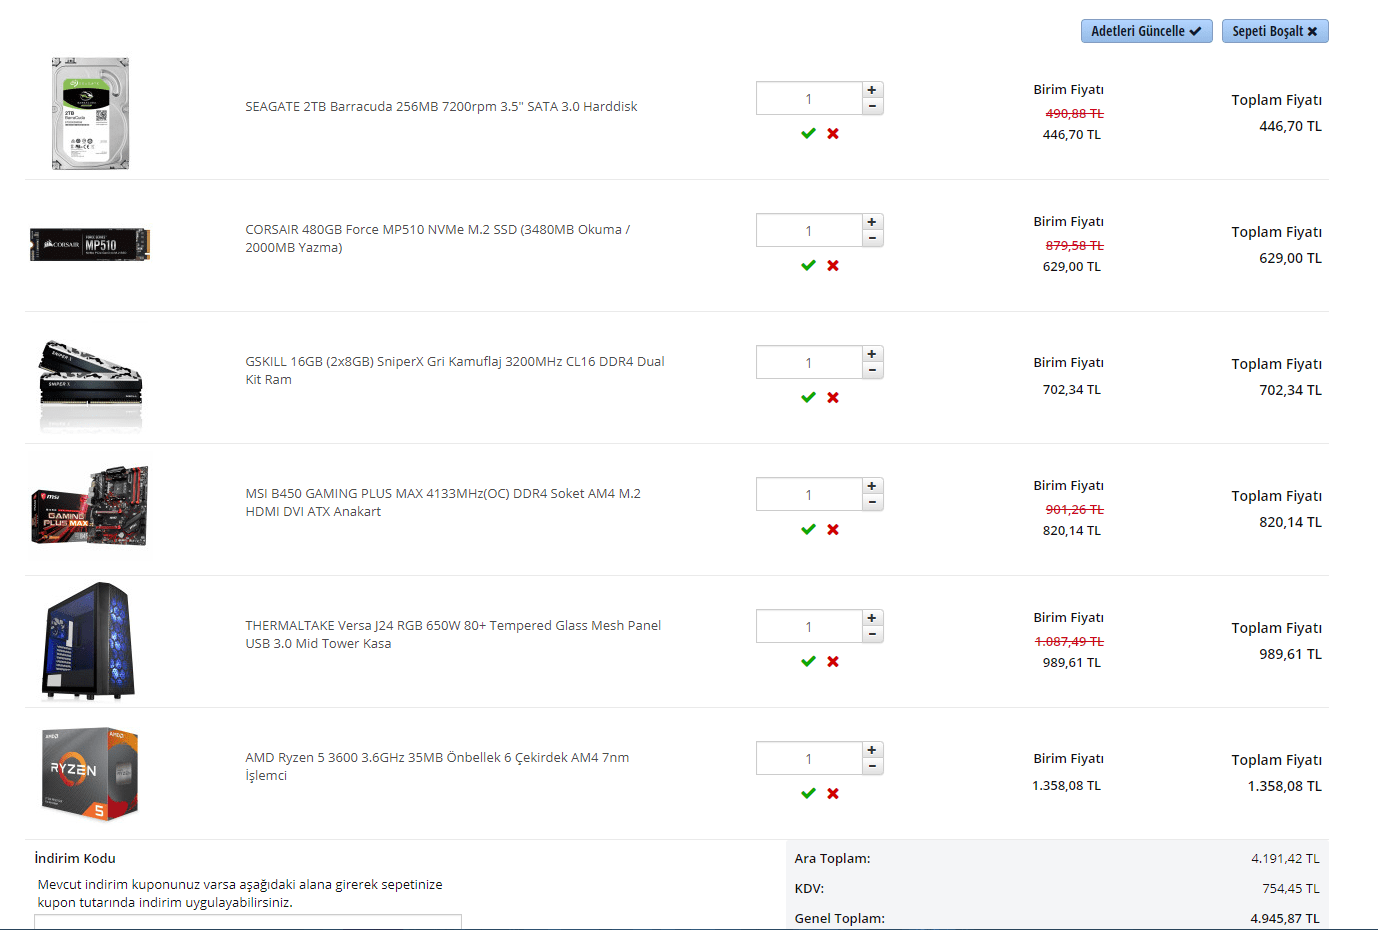This screenshot has height=930, width=1378.
Task: Click the struck-through price 1.087,49 TL
Action: click(1069, 641)
